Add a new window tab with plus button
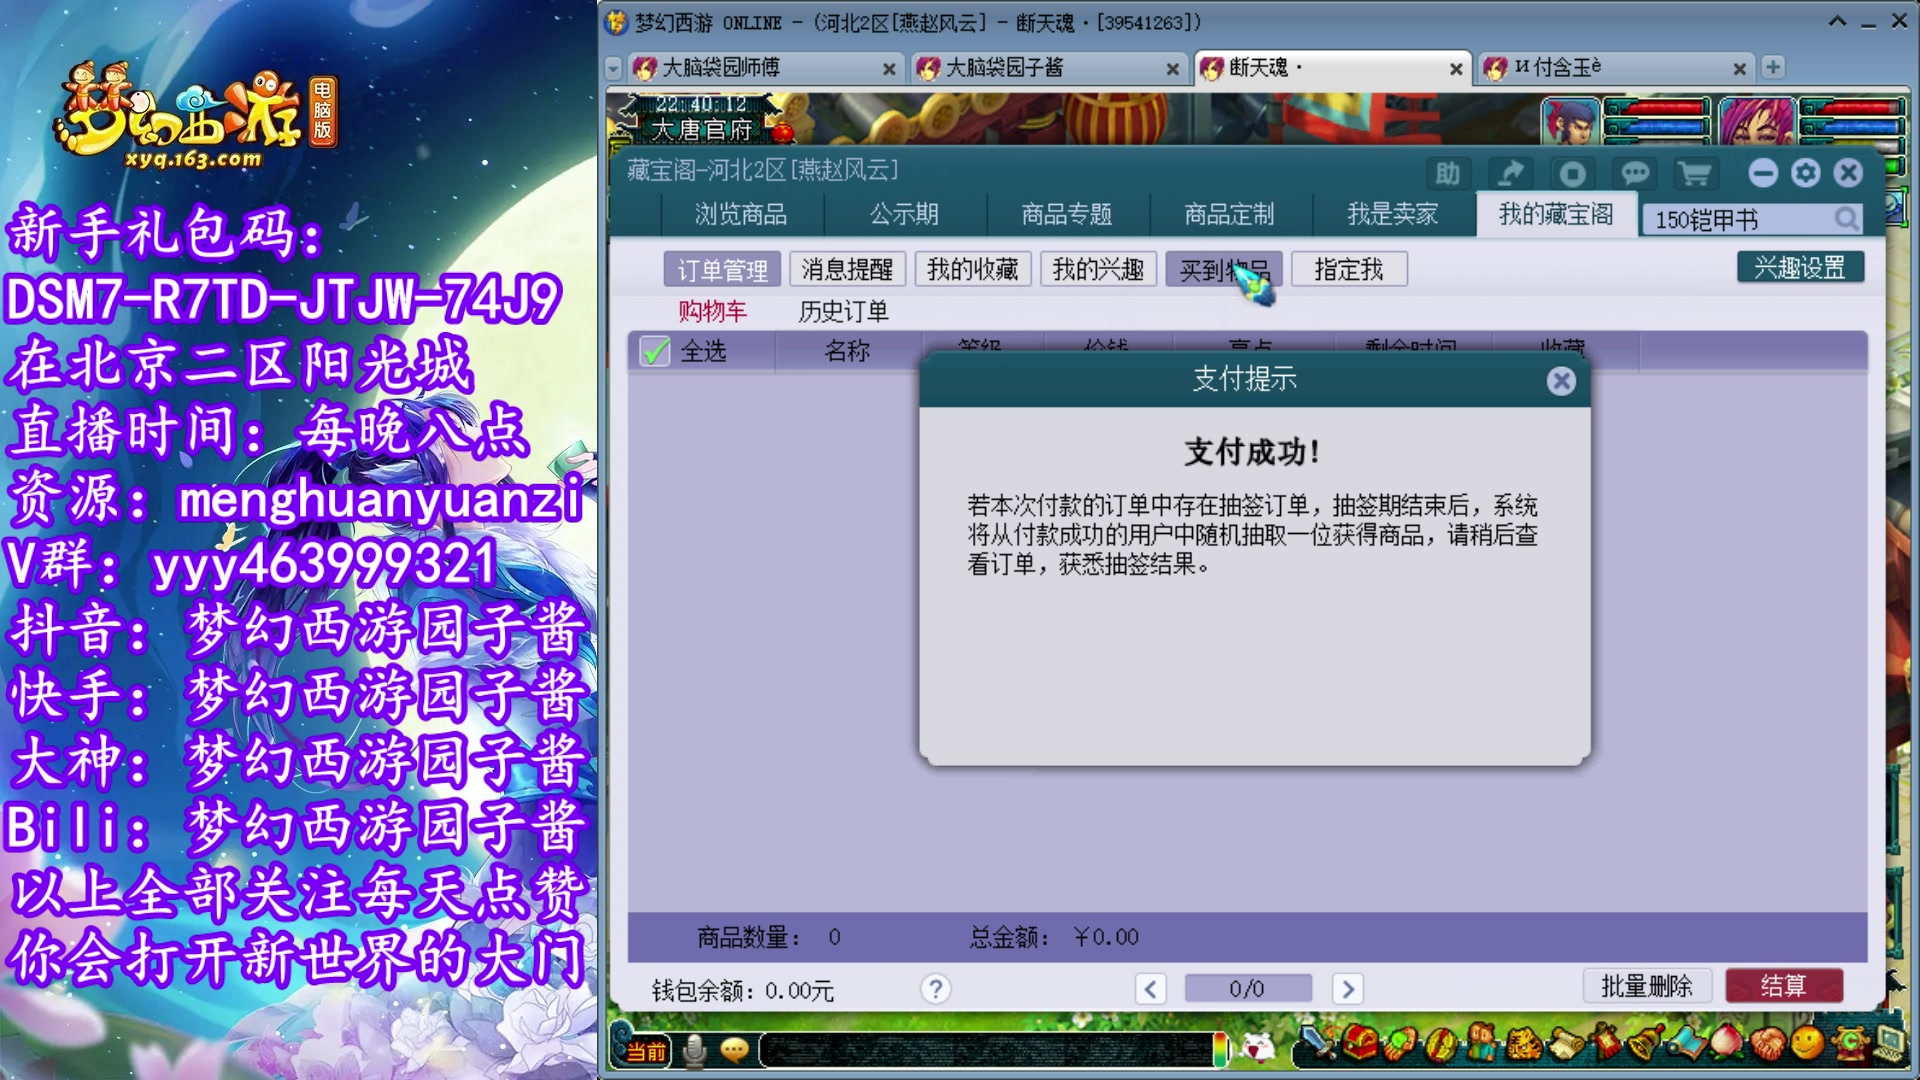Screen dimensions: 1920x1080 coord(1772,67)
